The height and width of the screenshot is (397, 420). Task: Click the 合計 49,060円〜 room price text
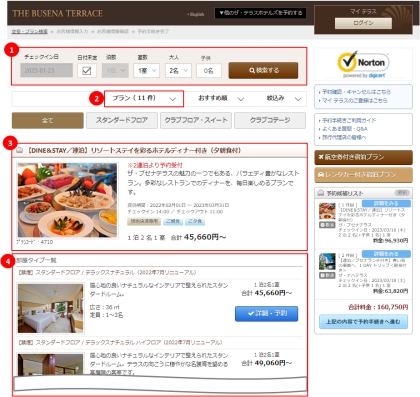pyautogui.click(x=266, y=363)
